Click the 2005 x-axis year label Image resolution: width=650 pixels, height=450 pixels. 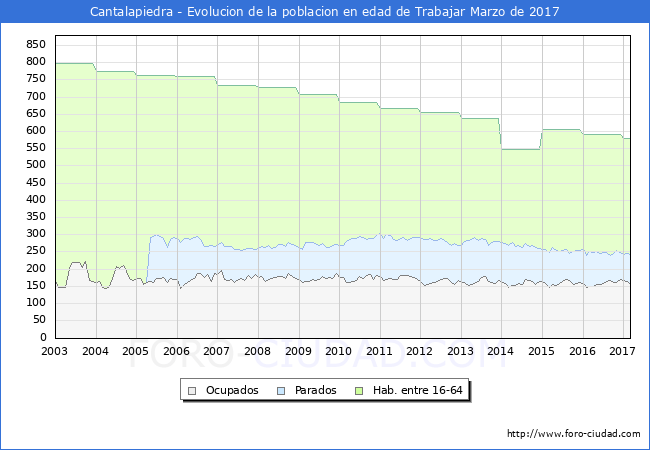coord(136,351)
